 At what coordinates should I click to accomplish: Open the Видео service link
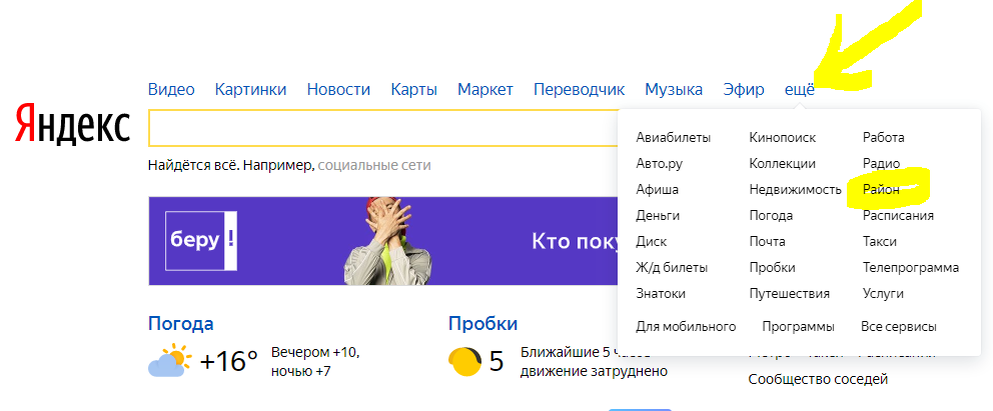(x=171, y=89)
